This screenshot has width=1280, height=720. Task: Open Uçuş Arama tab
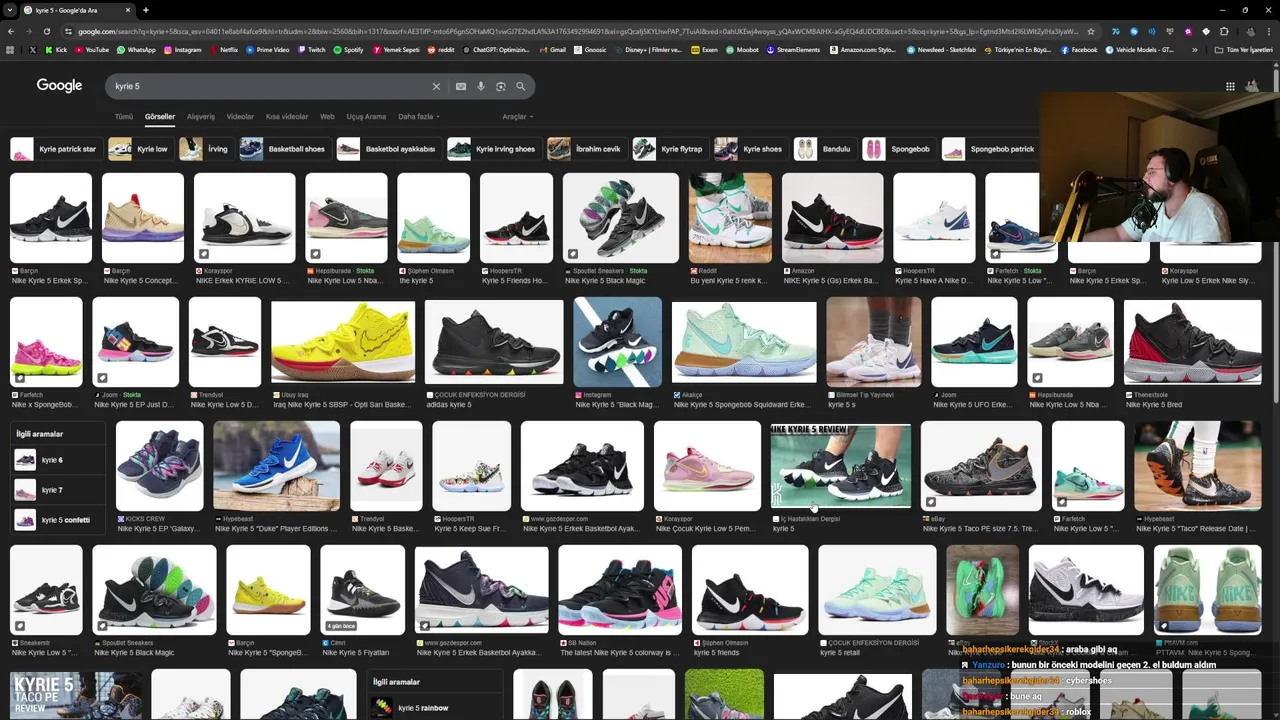point(366,117)
